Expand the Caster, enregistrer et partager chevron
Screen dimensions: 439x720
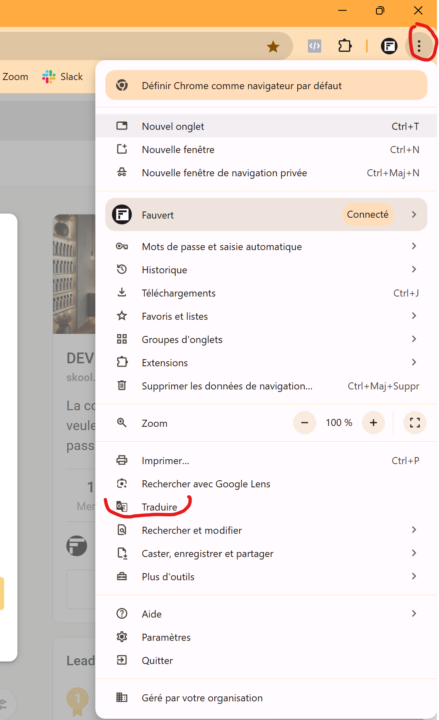pos(414,553)
